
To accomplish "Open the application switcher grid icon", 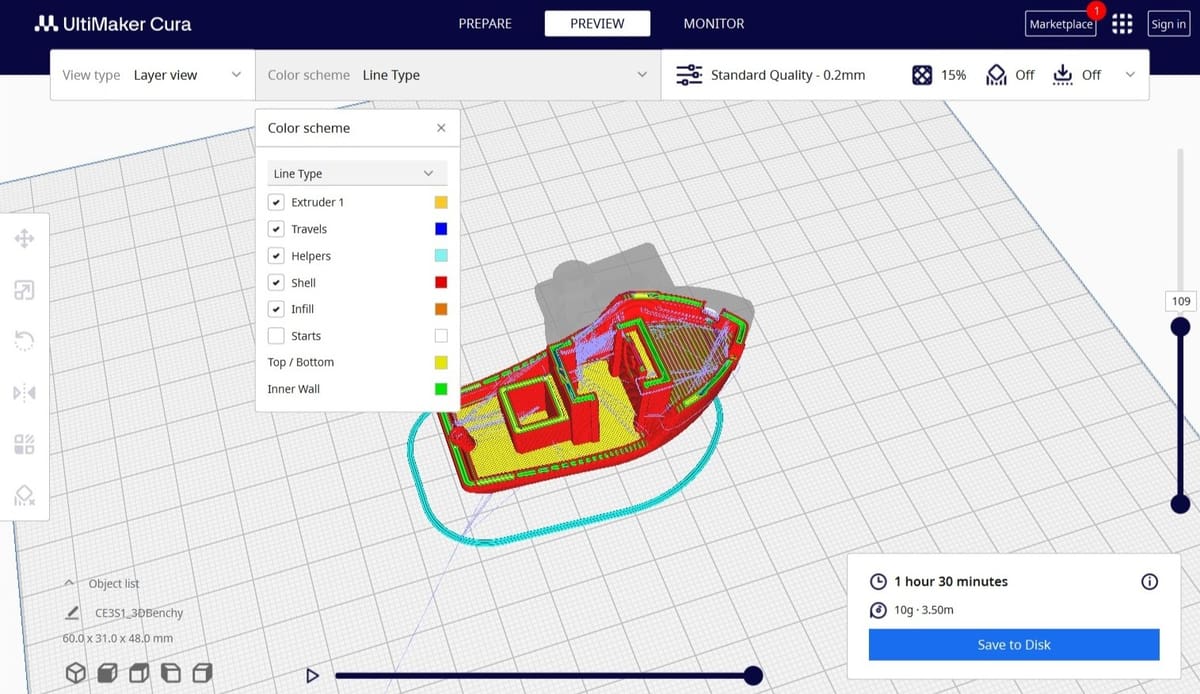I will click(1122, 24).
